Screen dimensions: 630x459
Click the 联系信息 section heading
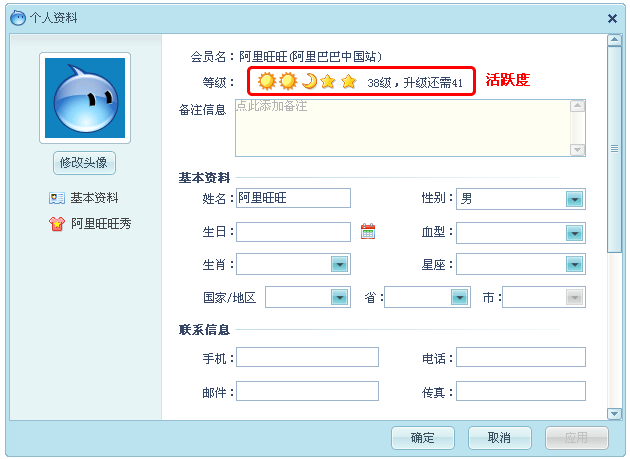click(x=204, y=330)
